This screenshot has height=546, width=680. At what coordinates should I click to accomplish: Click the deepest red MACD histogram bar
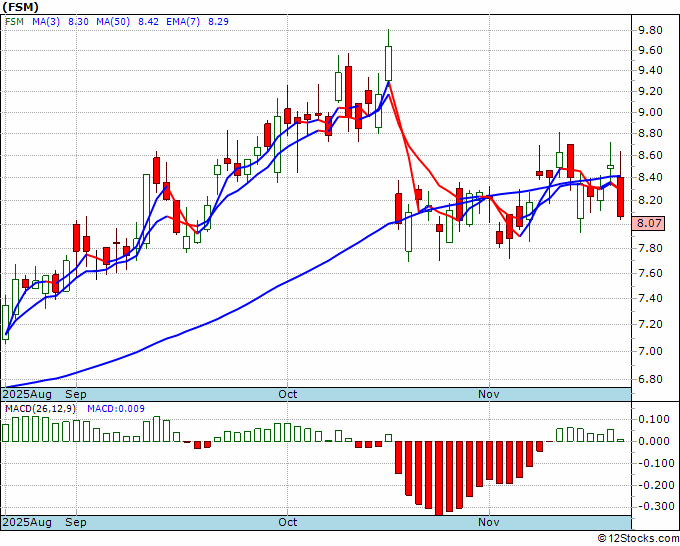(x=439, y=478)
